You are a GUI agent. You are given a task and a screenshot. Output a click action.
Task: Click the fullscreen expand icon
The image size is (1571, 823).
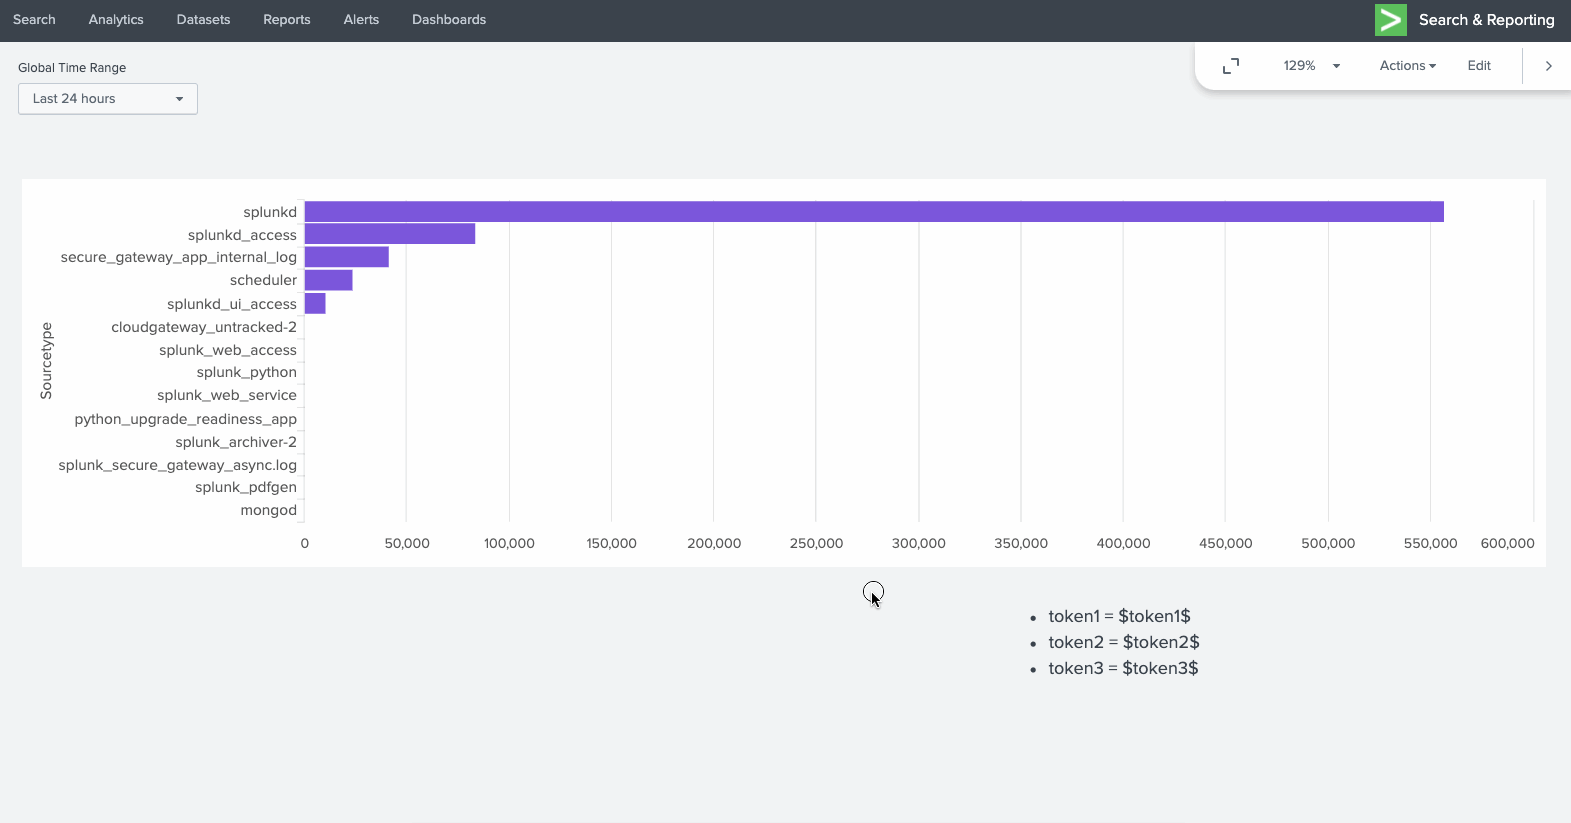click(1231, 66)
